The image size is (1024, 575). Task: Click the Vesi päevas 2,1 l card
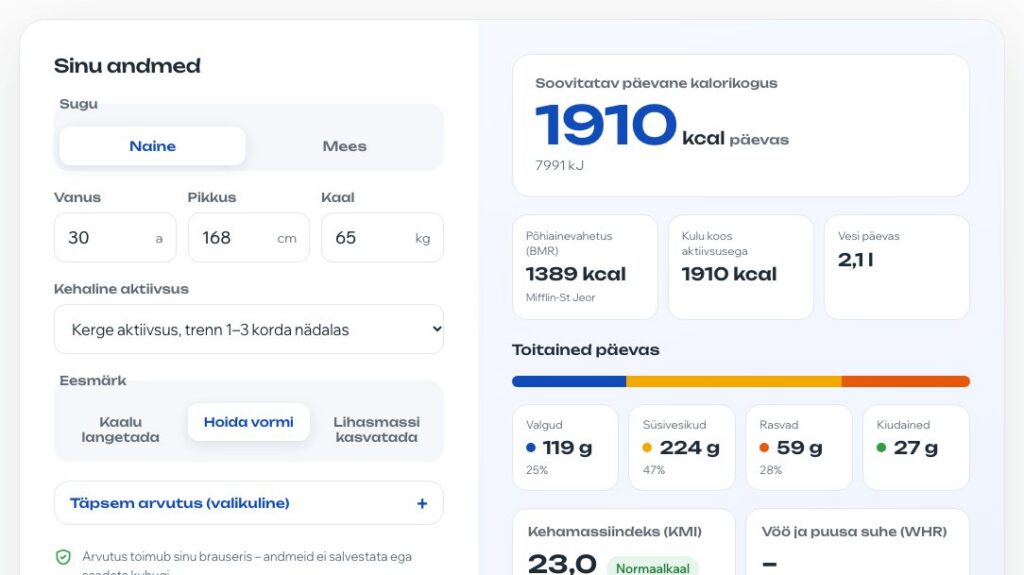point(897,267)
